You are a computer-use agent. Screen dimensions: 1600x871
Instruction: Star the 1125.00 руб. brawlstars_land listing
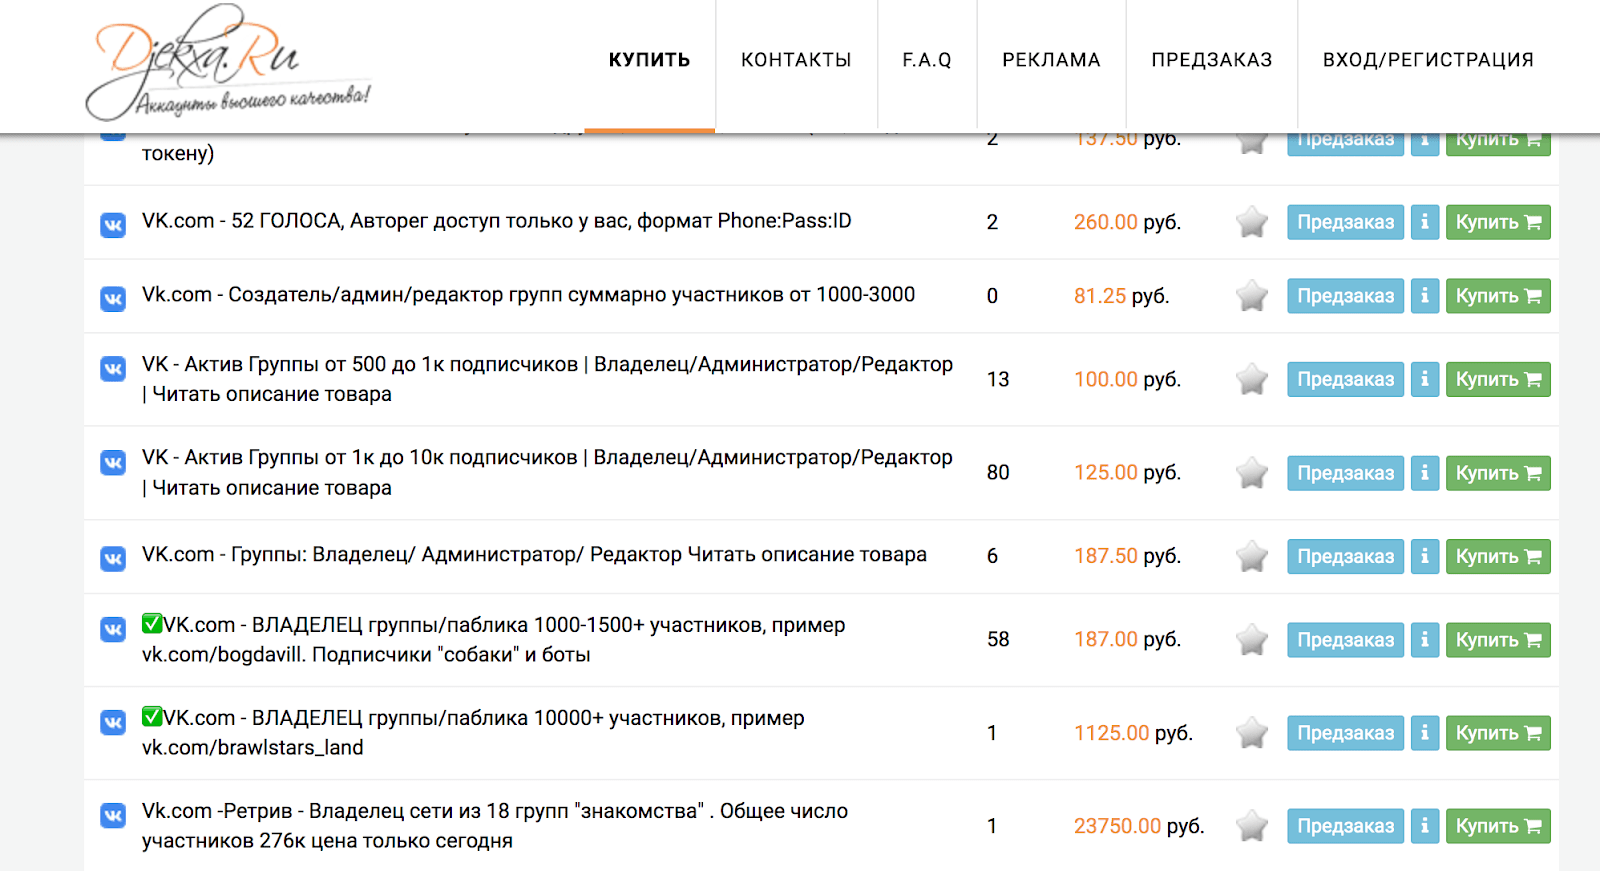[x=1252, y=733]
